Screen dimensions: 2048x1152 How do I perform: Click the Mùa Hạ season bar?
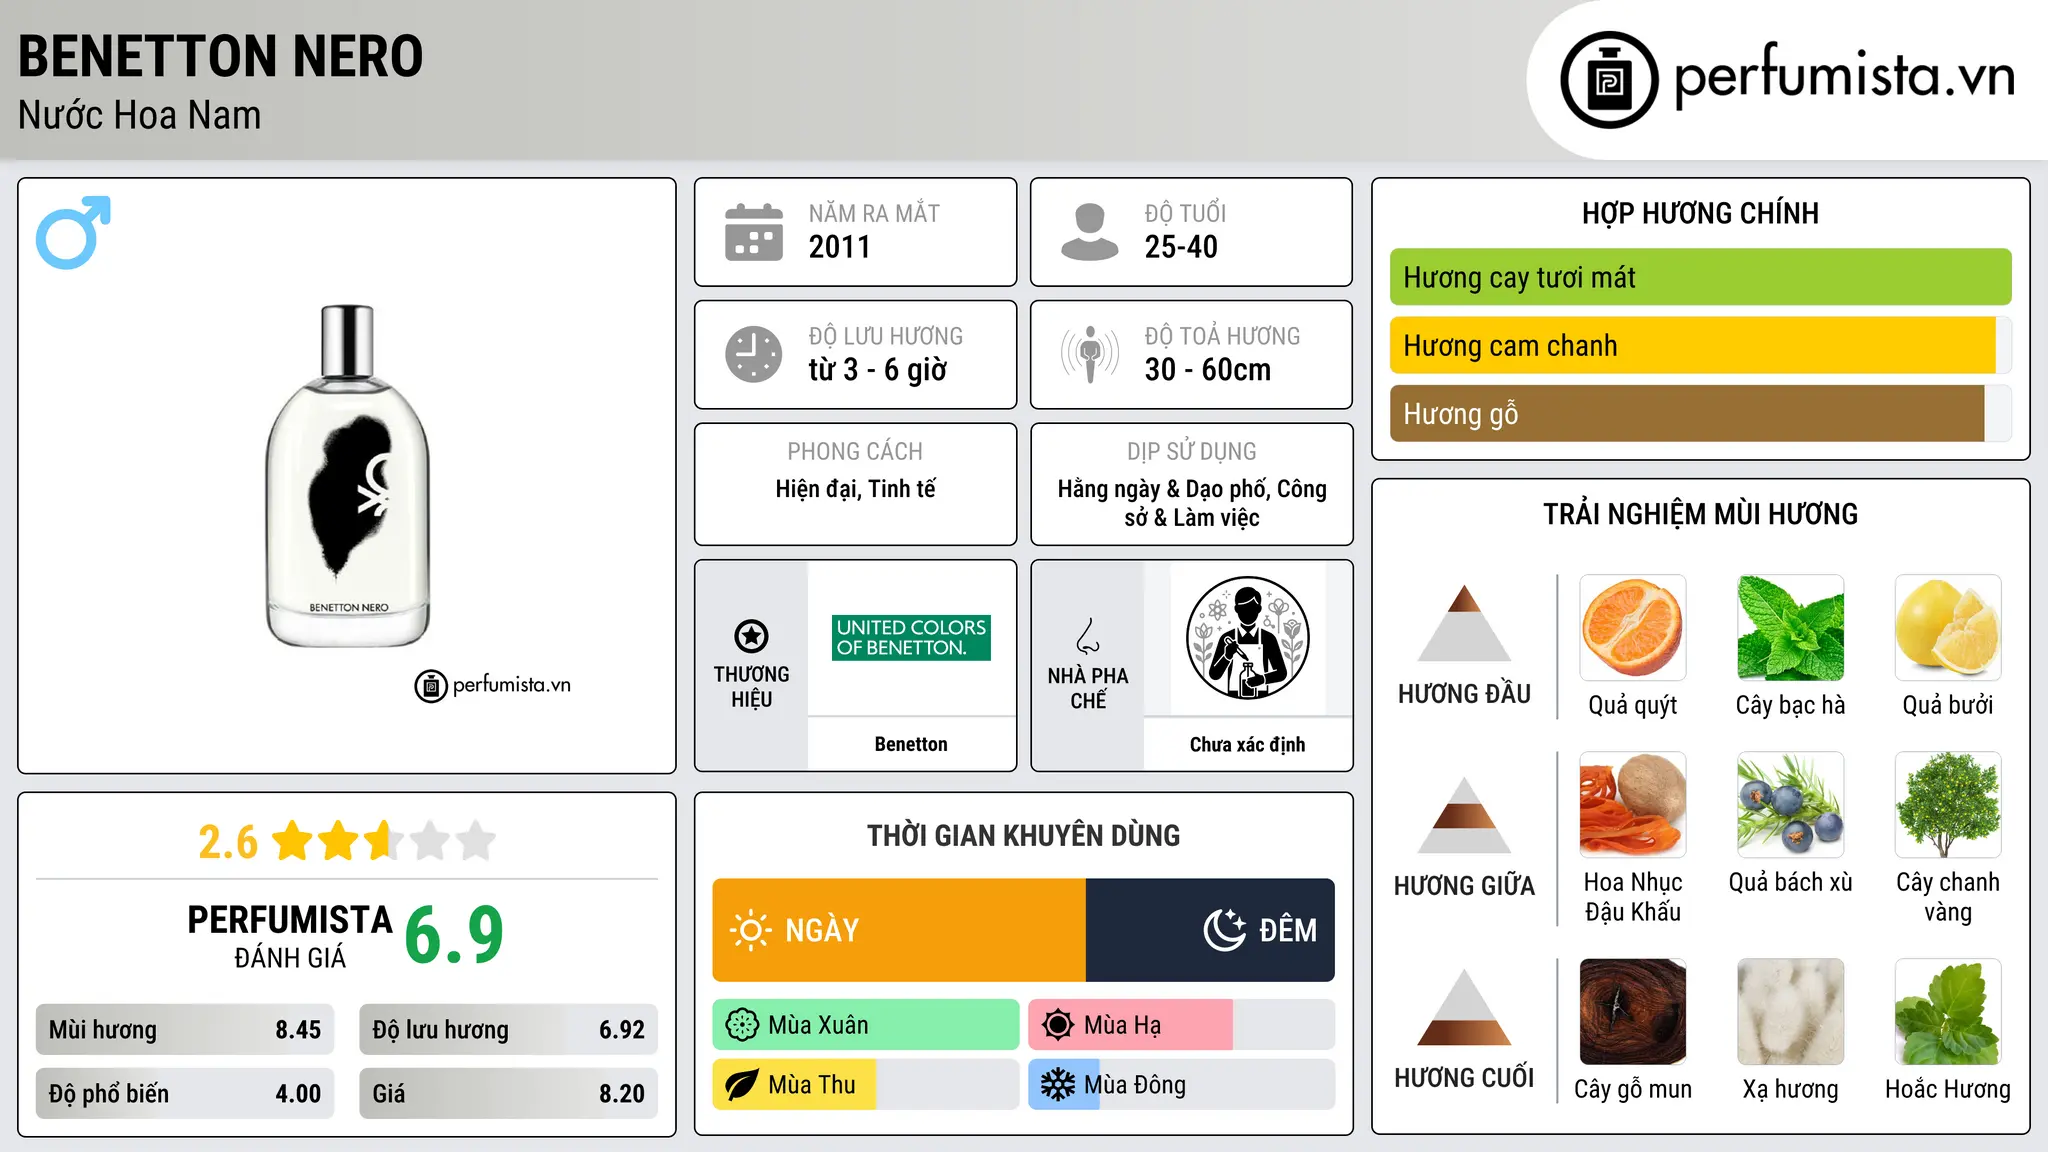click(x=1181, y=1025)
